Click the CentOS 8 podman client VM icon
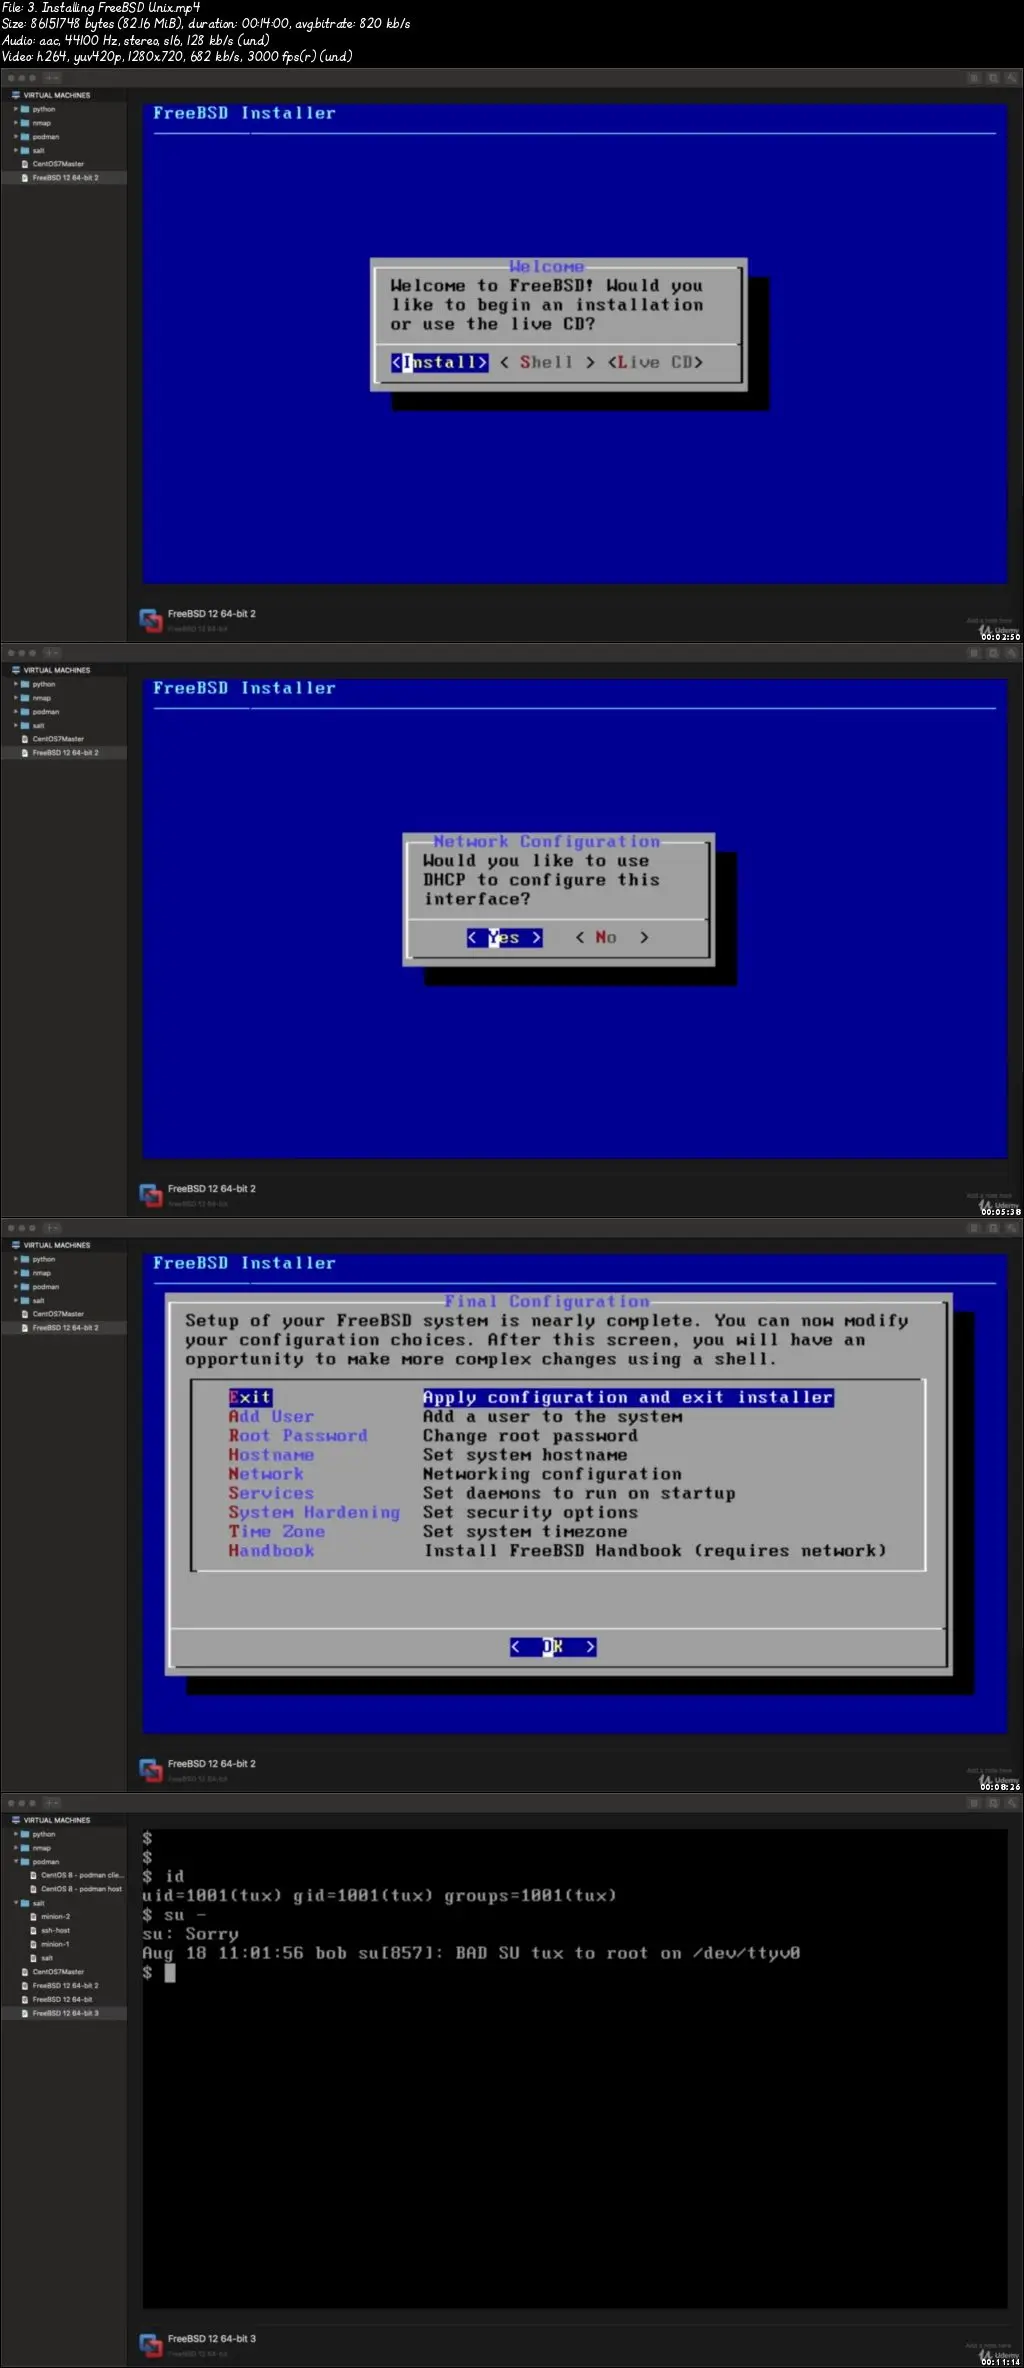Viewport: 1024px width, 2368px height. tap(34, 1875)
